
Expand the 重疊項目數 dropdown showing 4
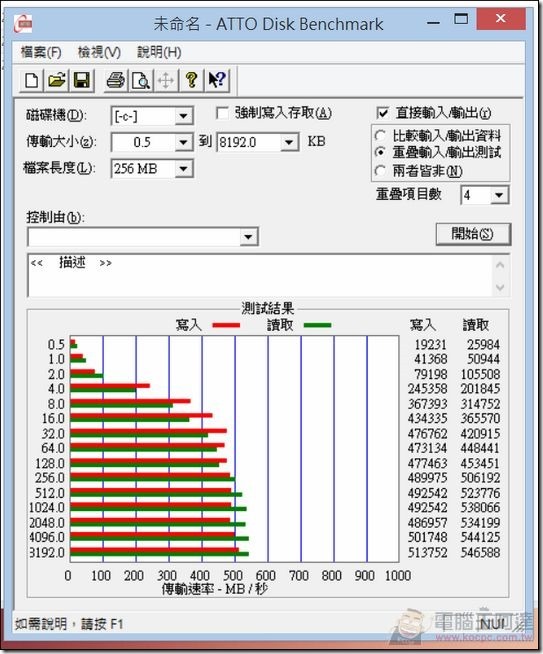pos(499,195)
